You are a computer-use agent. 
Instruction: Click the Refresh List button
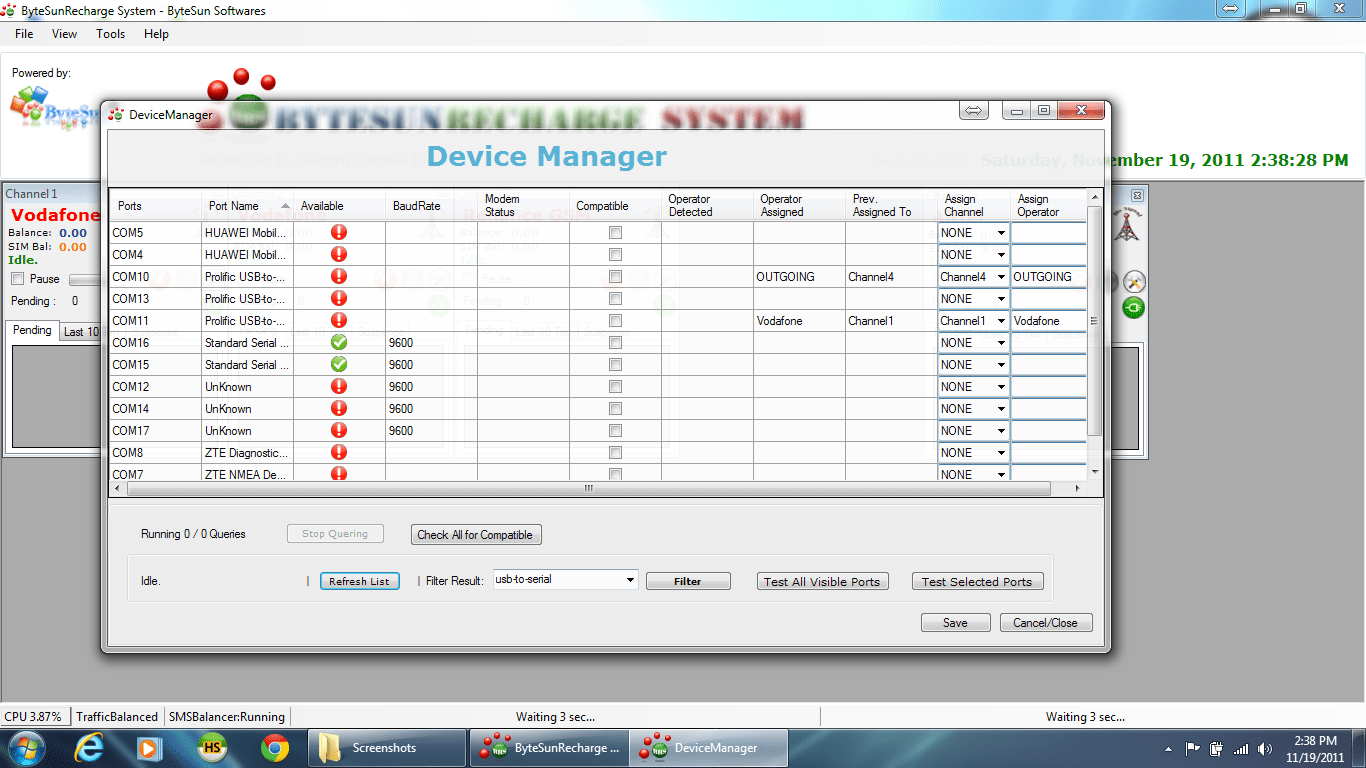point(359,581)
